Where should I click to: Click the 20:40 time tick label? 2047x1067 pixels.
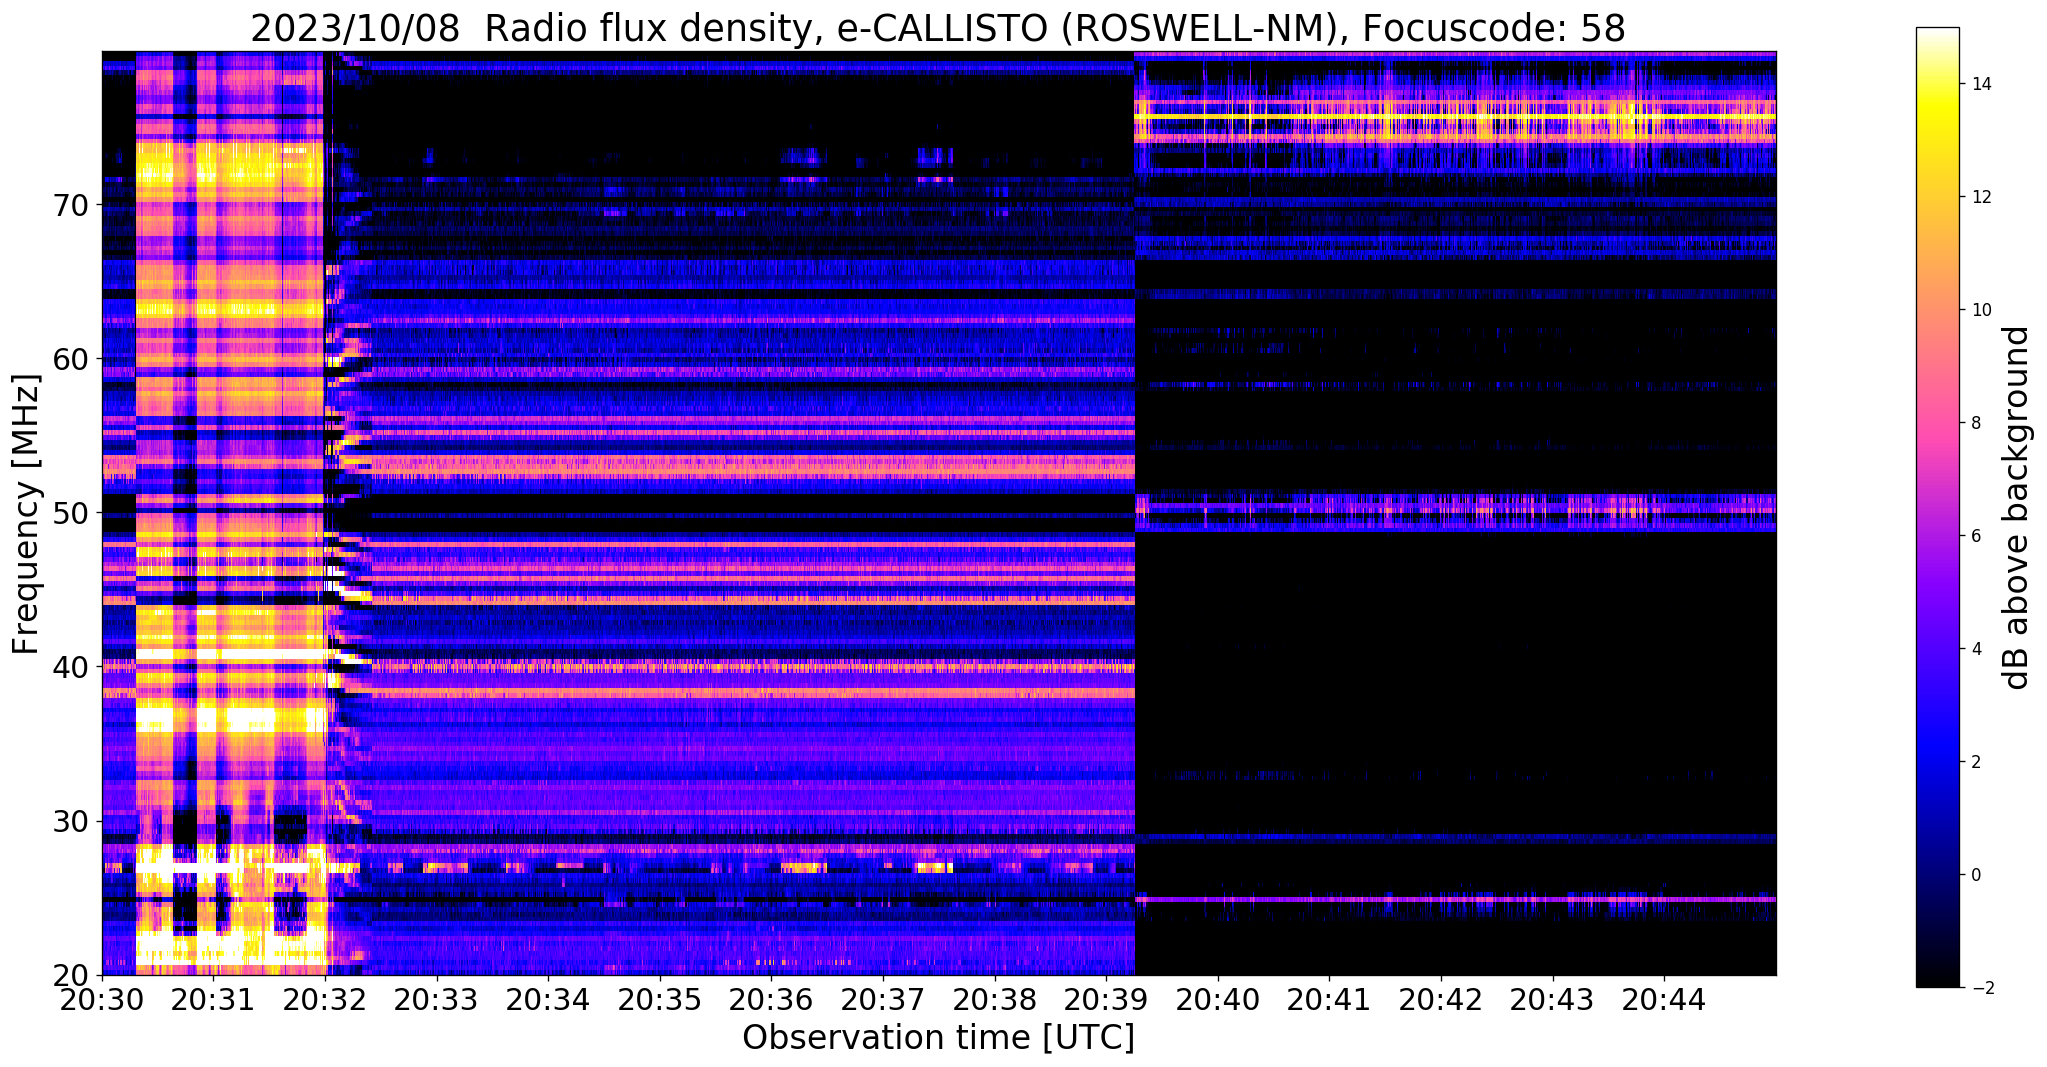[1217, 998]
